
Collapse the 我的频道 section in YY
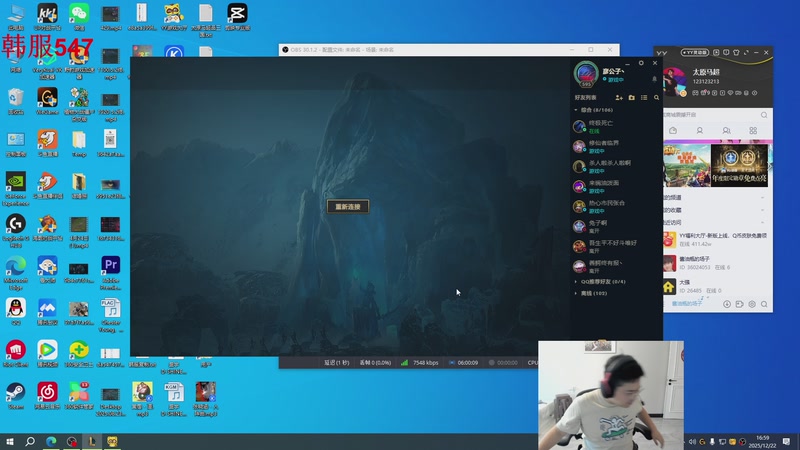(763, 197)
